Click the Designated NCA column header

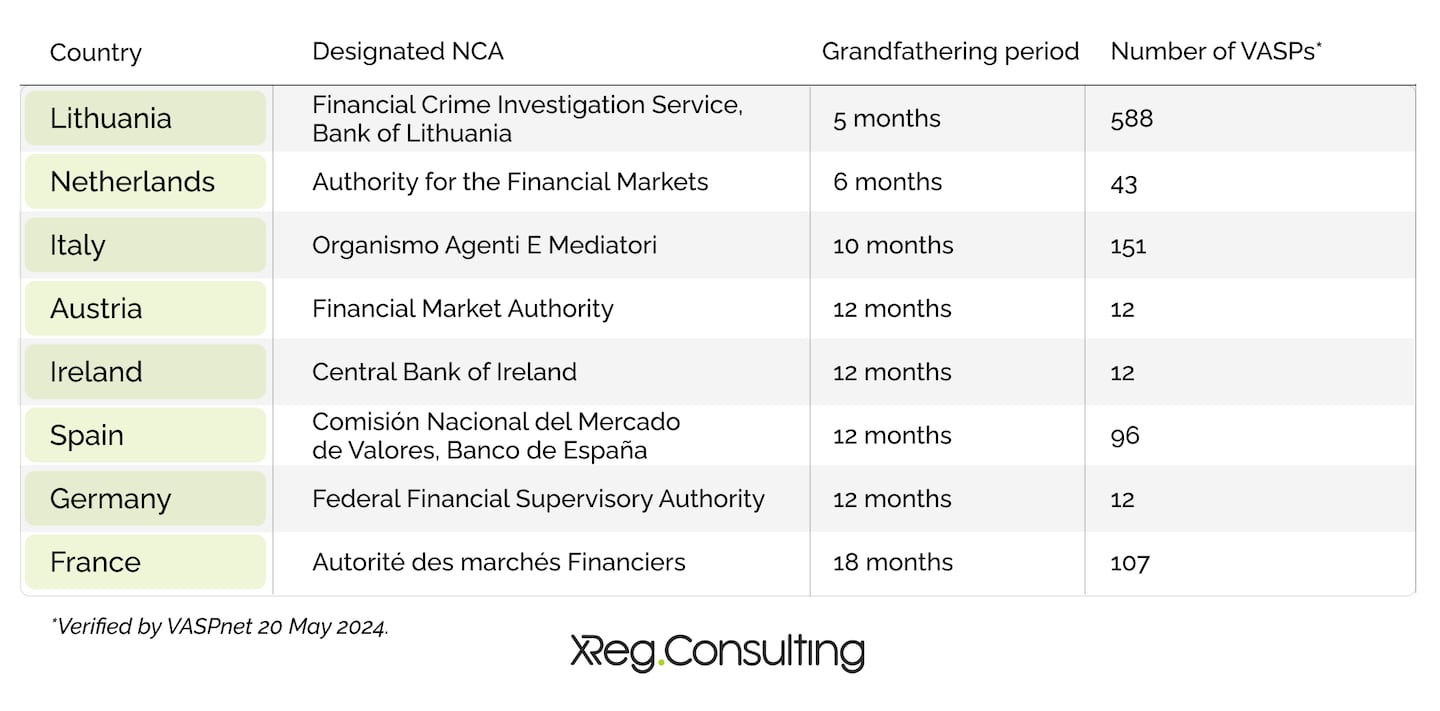point(408,51)
